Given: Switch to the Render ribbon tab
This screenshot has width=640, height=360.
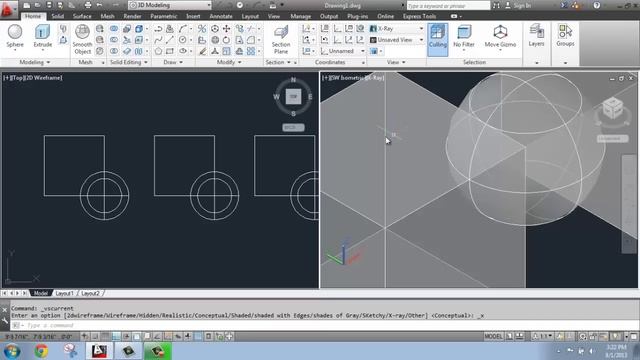Looking at the screenshot, I should pos(132,16).
